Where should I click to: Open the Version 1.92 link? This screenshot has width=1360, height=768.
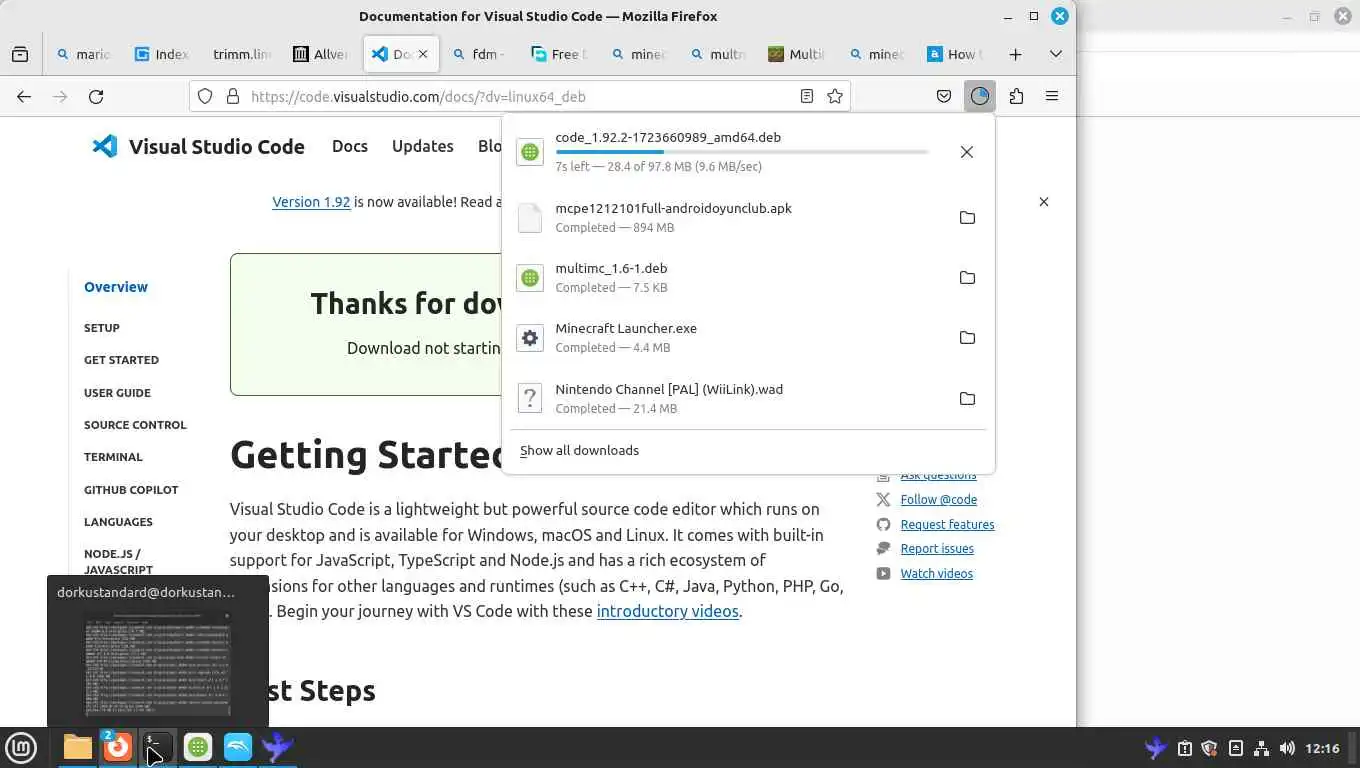tap(311, 202)
